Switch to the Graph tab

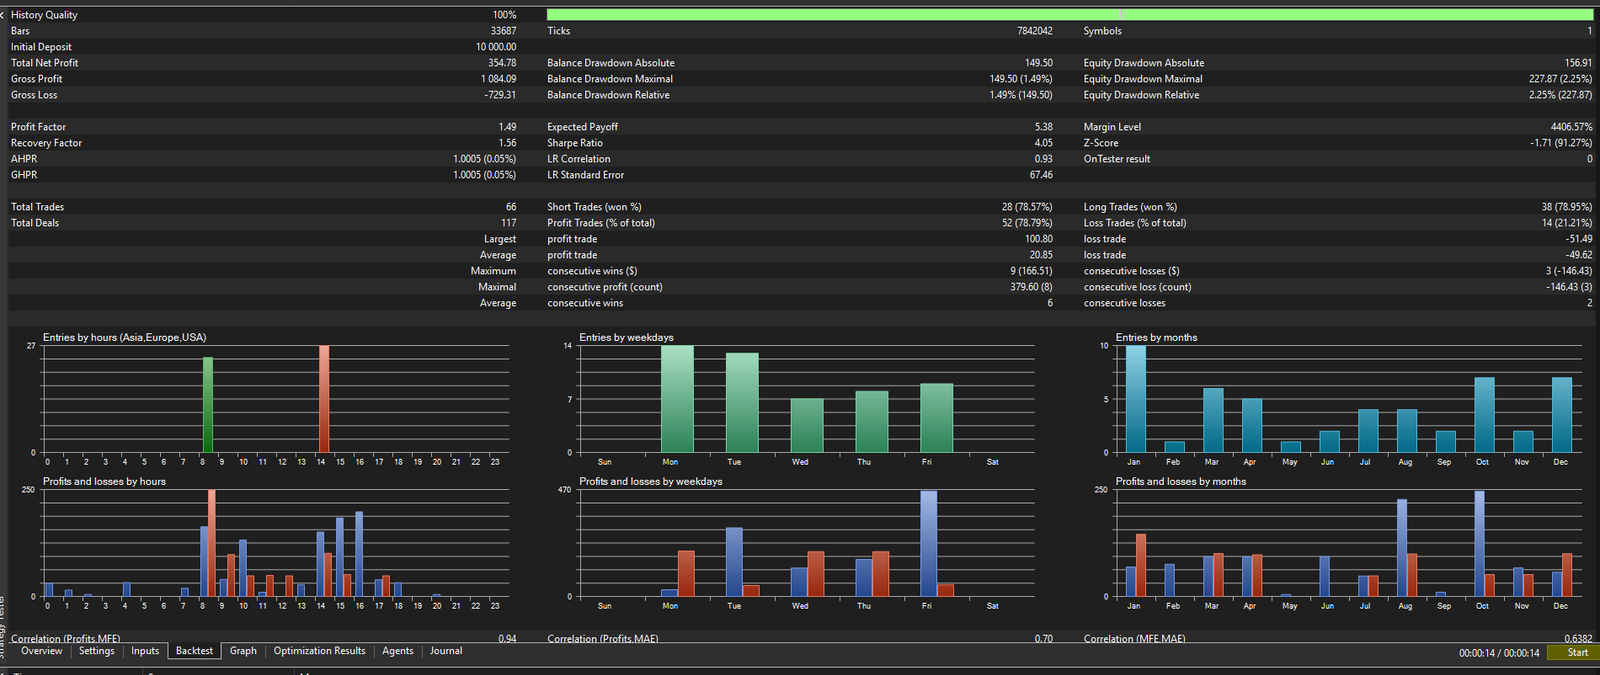point(243,651)
